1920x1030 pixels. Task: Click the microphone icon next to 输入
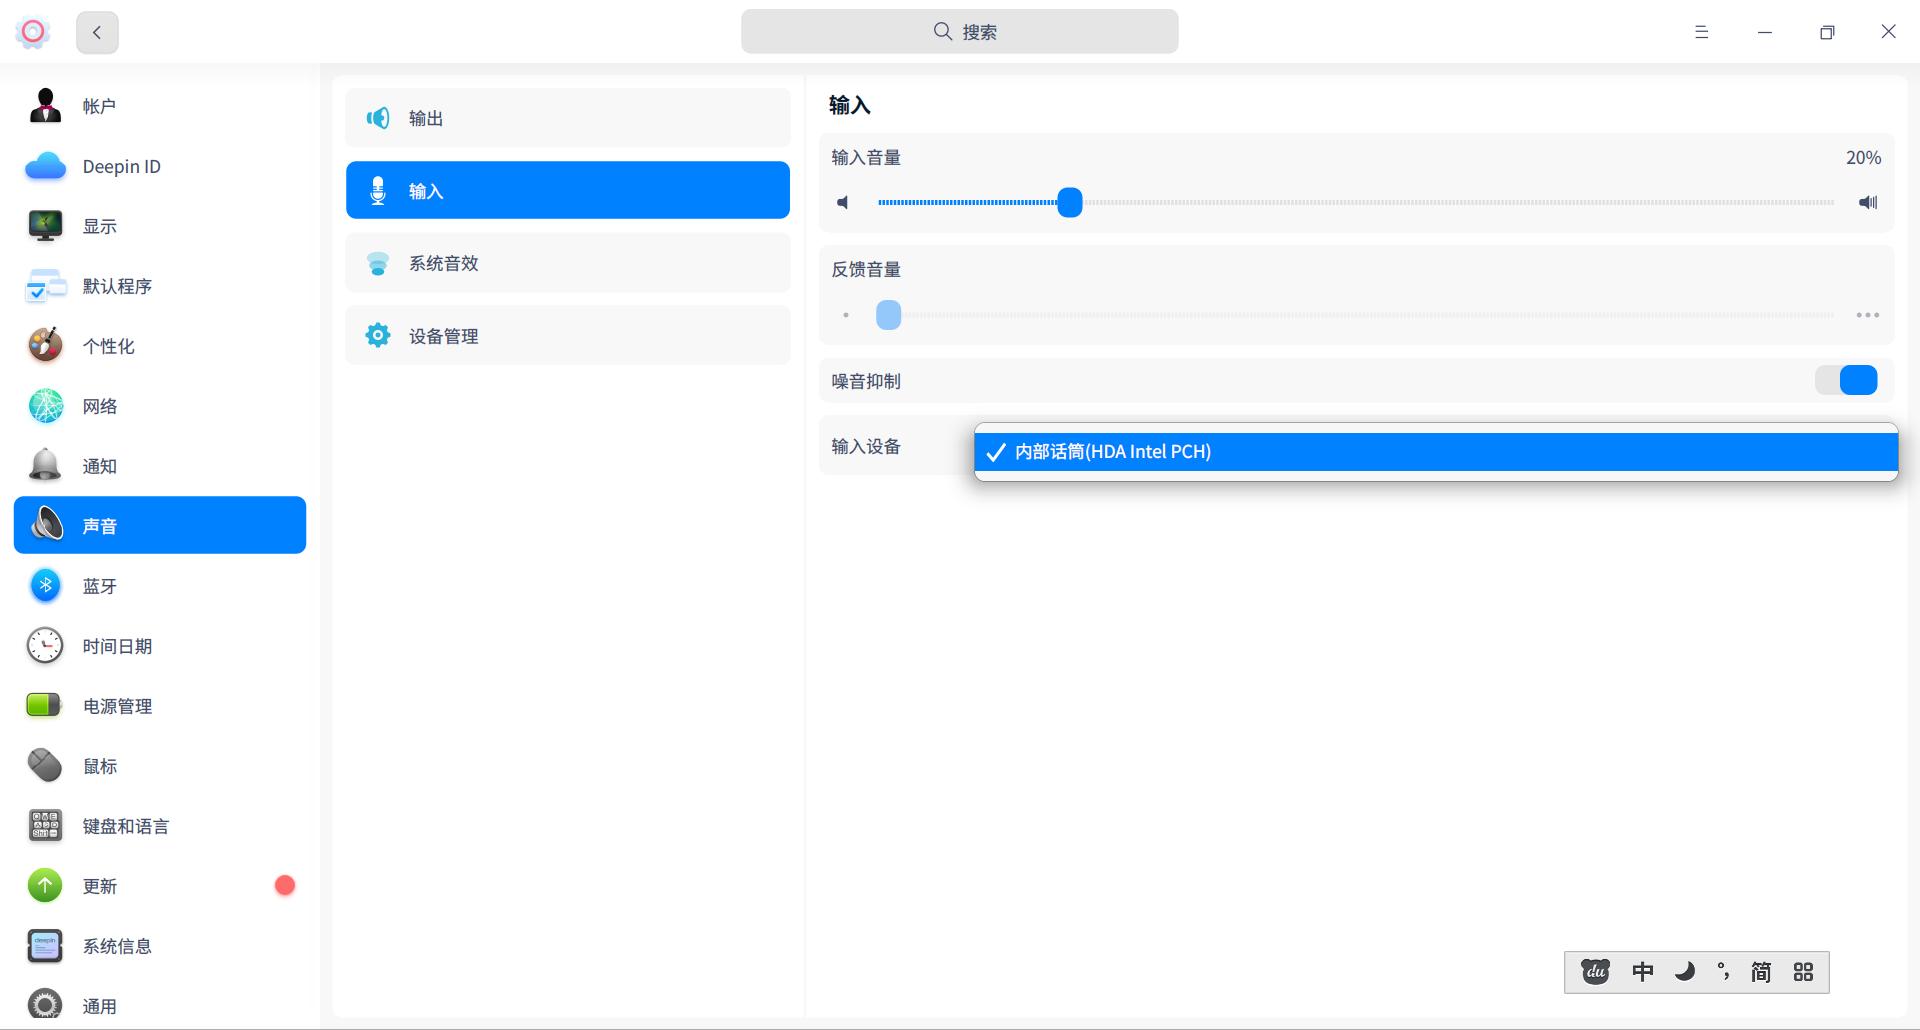378,189
